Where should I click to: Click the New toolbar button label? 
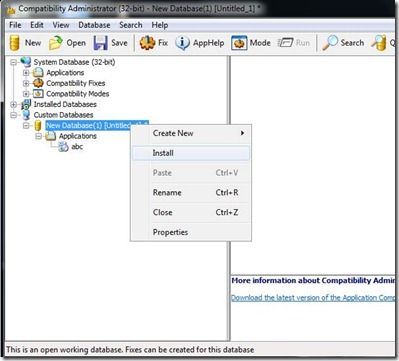[33, 43]
